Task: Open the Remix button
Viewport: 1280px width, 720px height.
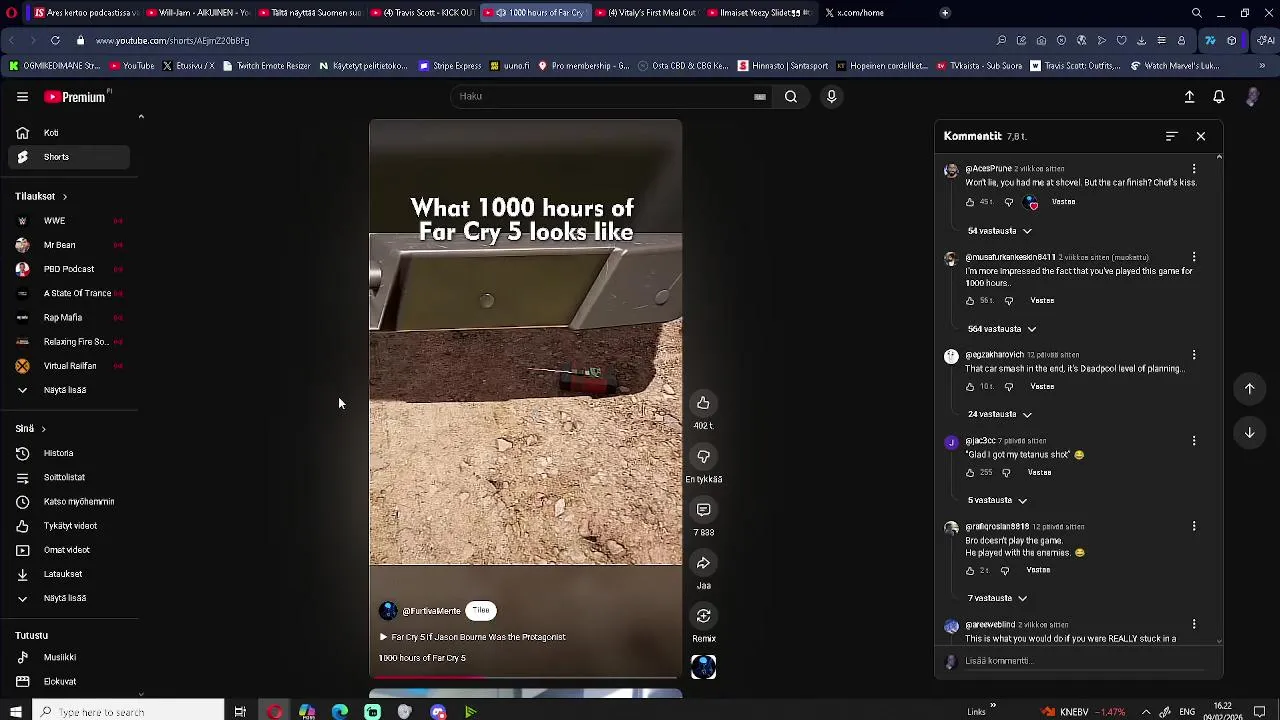Action: tap(703, 616)
